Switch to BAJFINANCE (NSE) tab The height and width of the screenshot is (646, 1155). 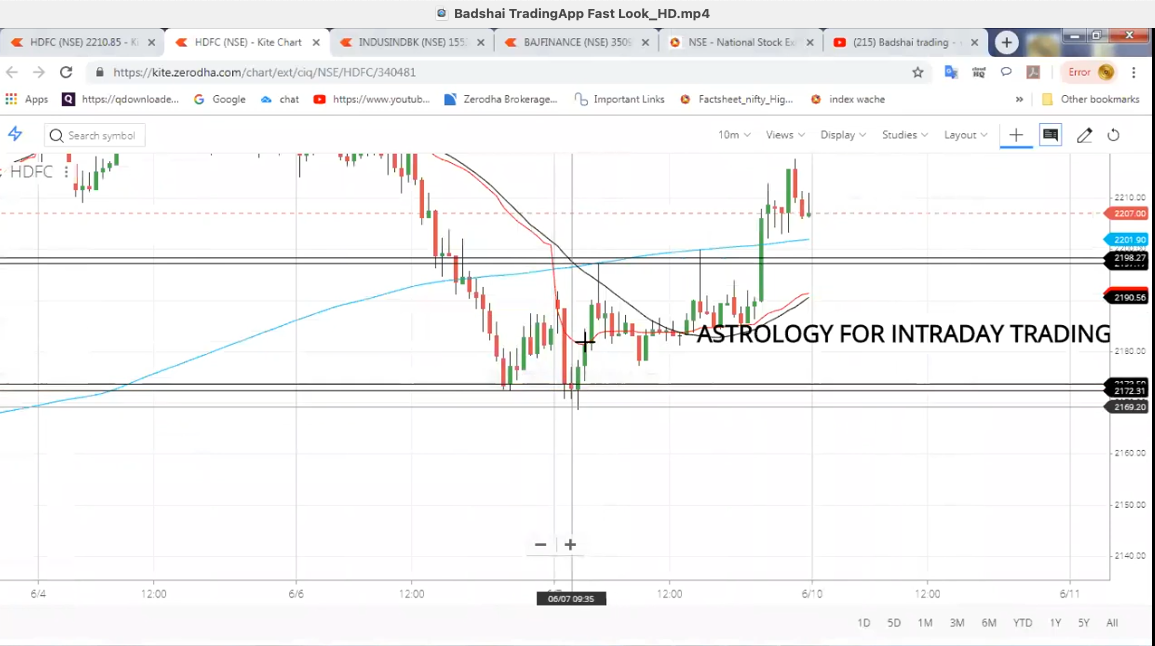tap(575, 43)
